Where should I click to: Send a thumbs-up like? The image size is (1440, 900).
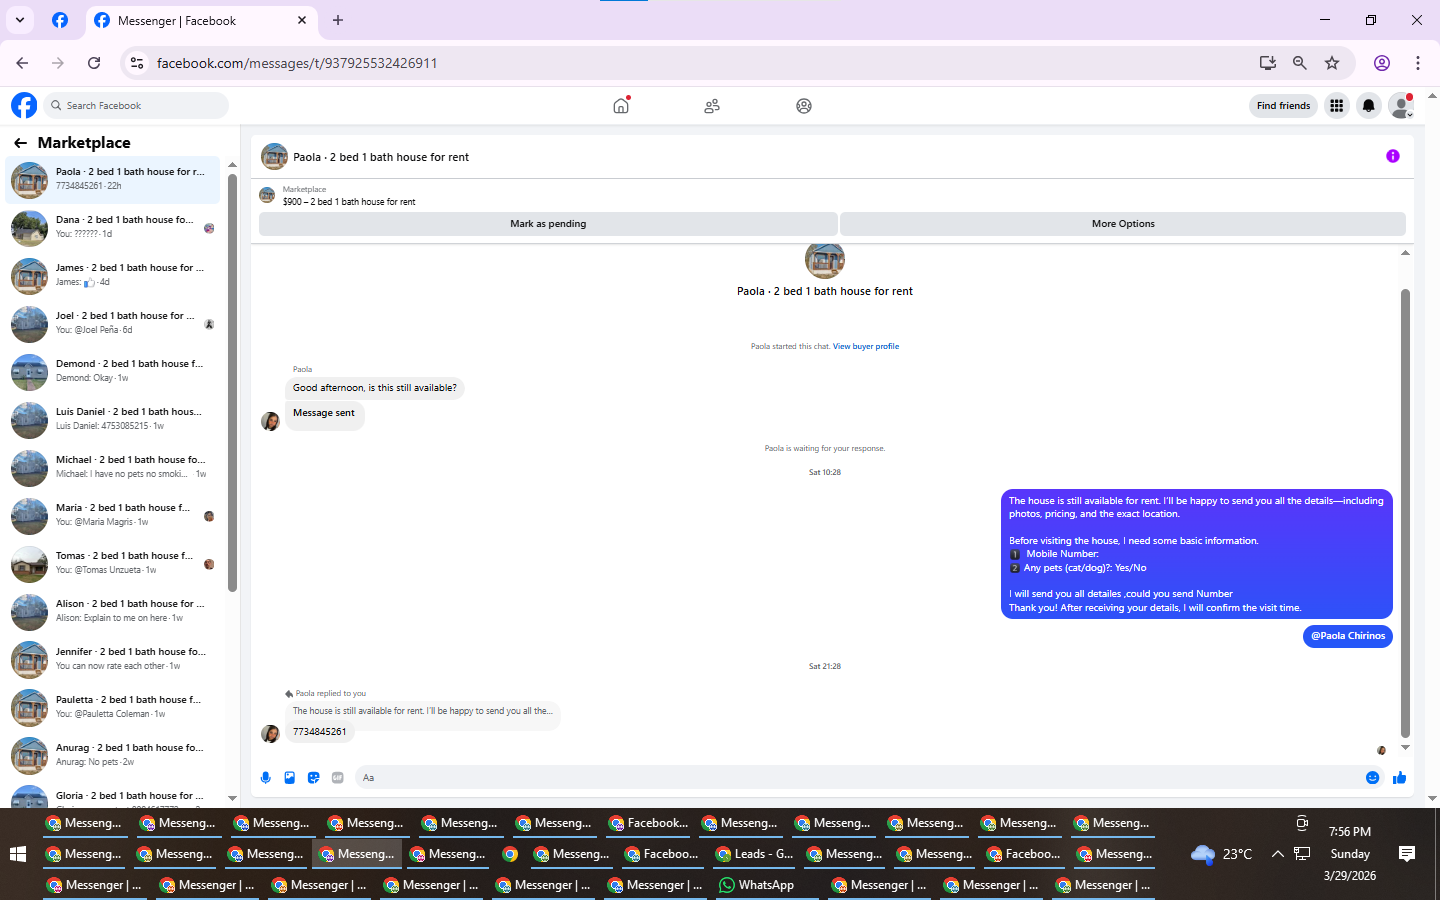[x=1399, y=778]
